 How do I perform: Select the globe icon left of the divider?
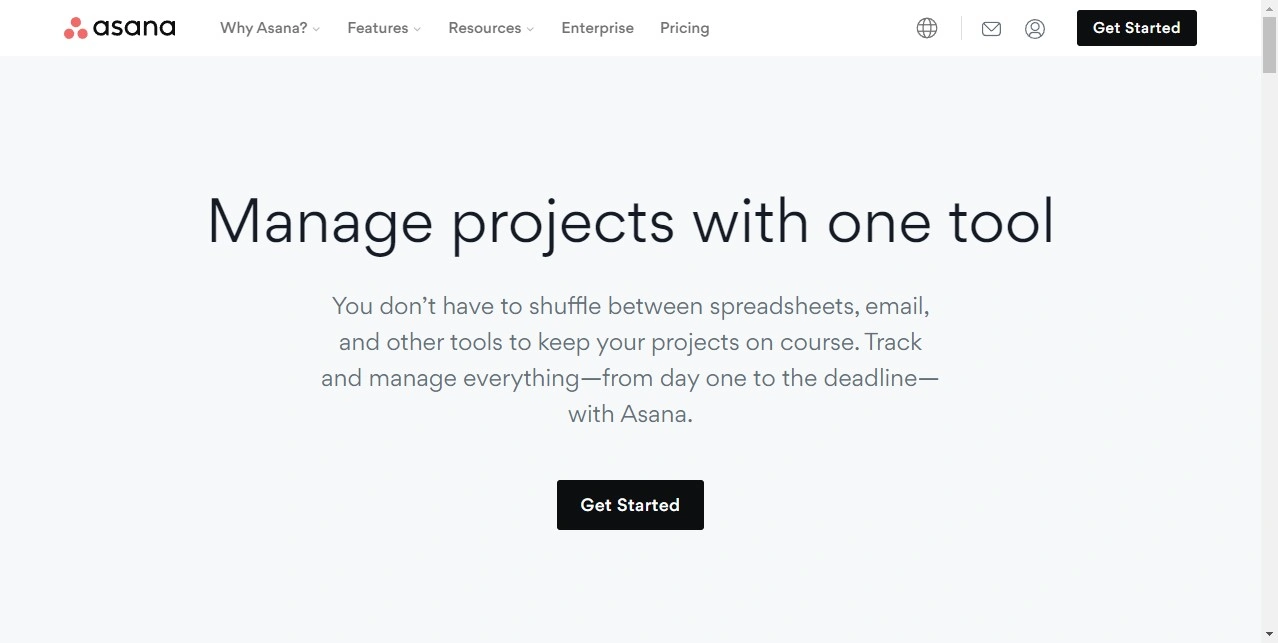[x=926, y=28]
